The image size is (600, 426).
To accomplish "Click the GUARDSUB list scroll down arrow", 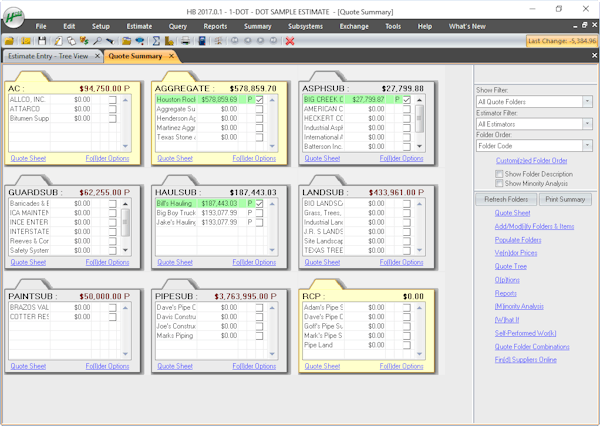I will coord(125,250).
